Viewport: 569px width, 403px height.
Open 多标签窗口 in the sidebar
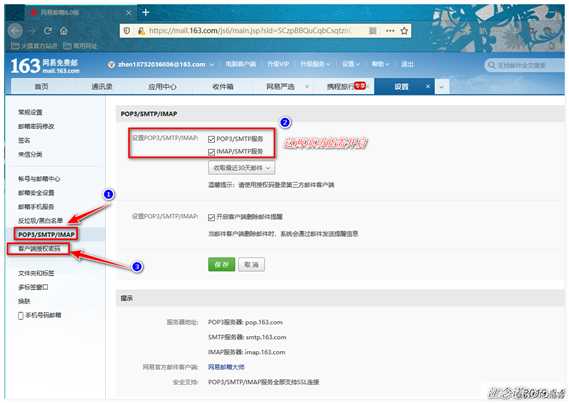click(x=33, y=287)
